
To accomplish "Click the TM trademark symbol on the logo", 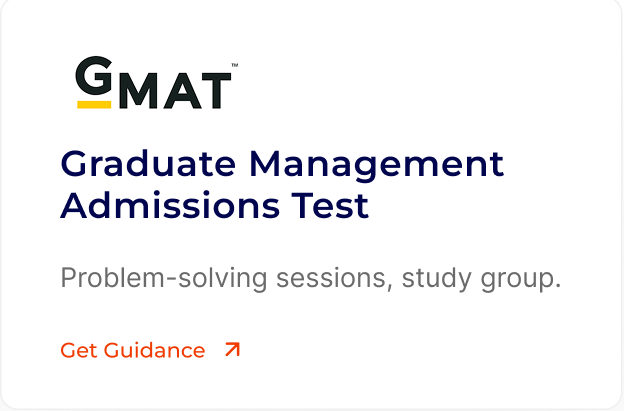I will tap(234, 66).
